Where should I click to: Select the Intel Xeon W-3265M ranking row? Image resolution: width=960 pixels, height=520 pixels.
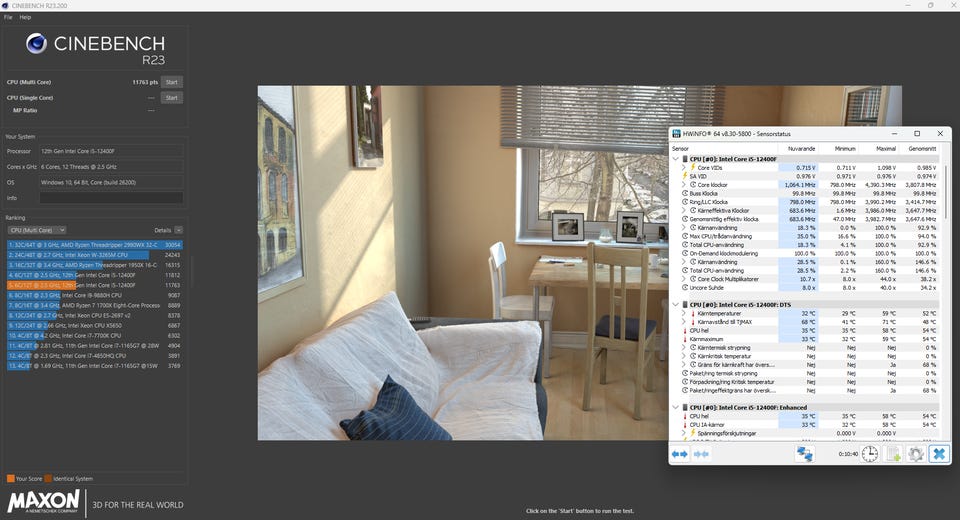point(94,255)
